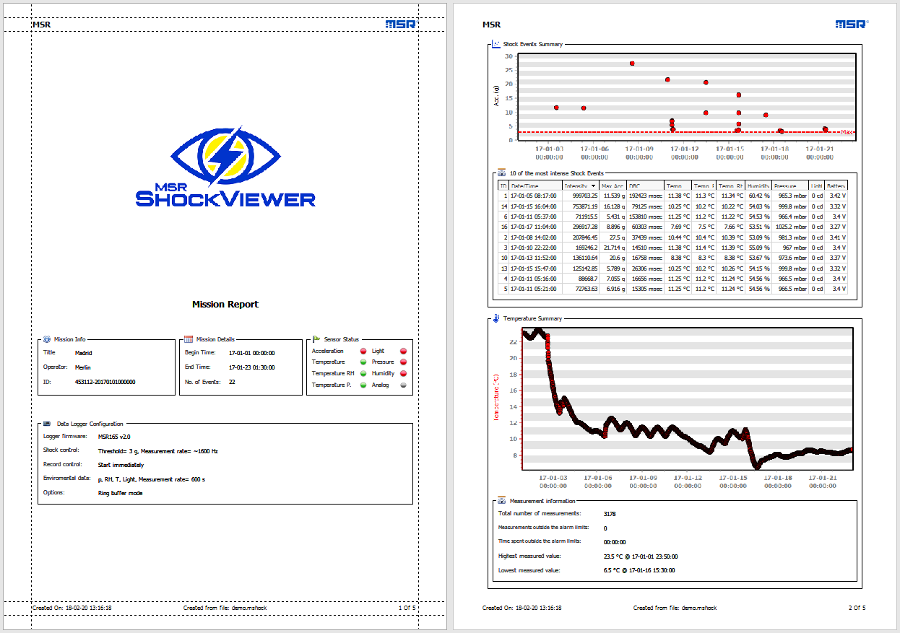The width and height of the screenshot is (900, 633).
Task: Click the ShockViewer eye logo
Action: 226,156
